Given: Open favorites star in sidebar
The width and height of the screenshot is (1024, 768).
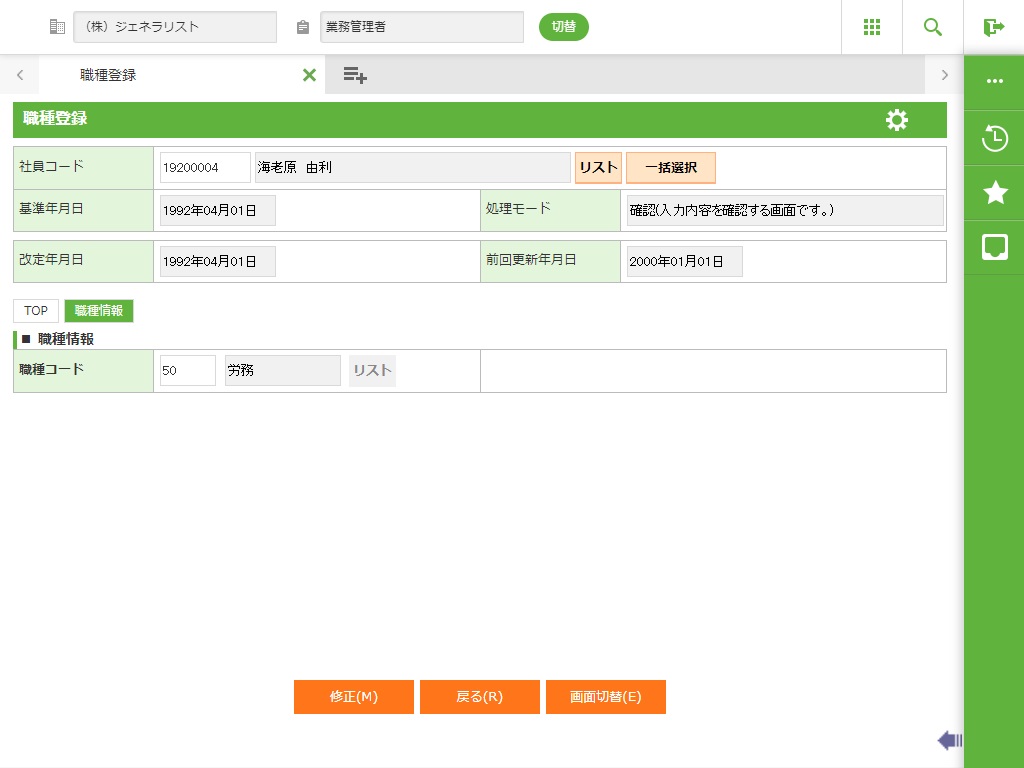Looking at the screenshot, I should 994,193.
